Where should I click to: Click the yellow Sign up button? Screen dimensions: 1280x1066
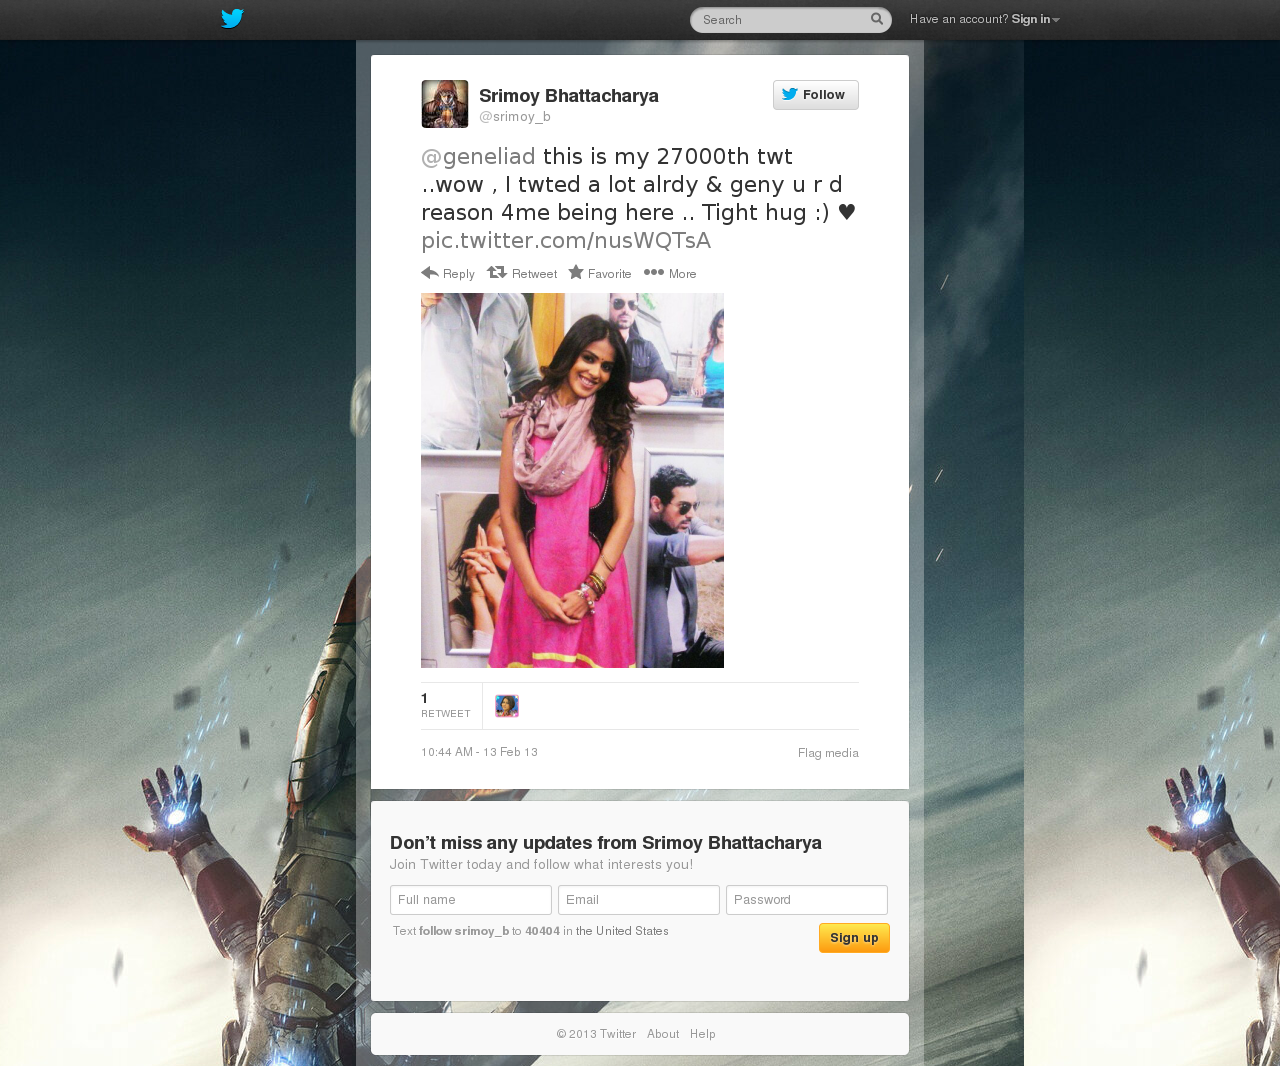[x=854, y=938]
